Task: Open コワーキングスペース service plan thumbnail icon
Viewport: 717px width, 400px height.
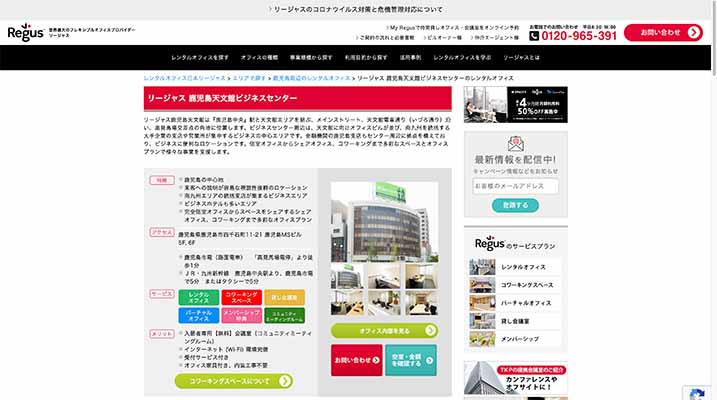Action: [482, 285]
